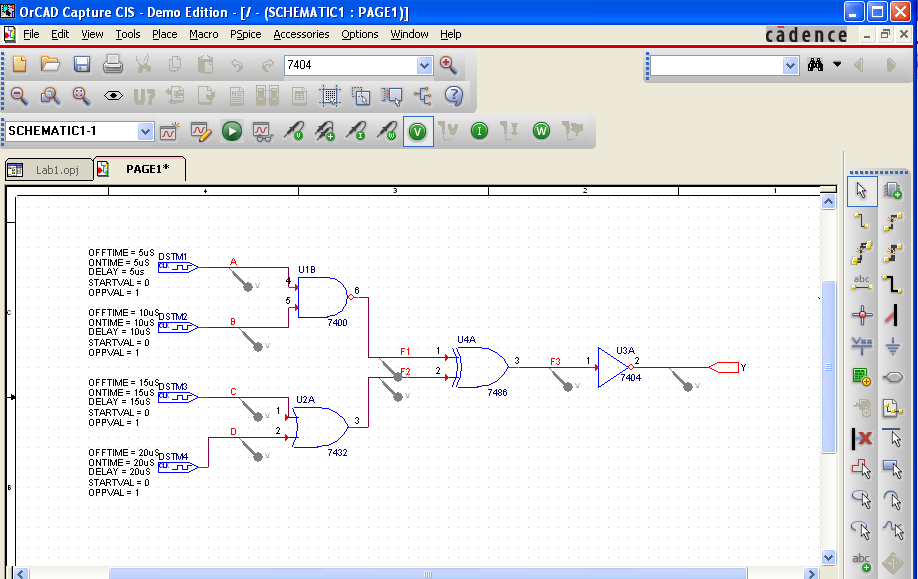
Task: Print the schematic page
Action: [x=112, y=64]
